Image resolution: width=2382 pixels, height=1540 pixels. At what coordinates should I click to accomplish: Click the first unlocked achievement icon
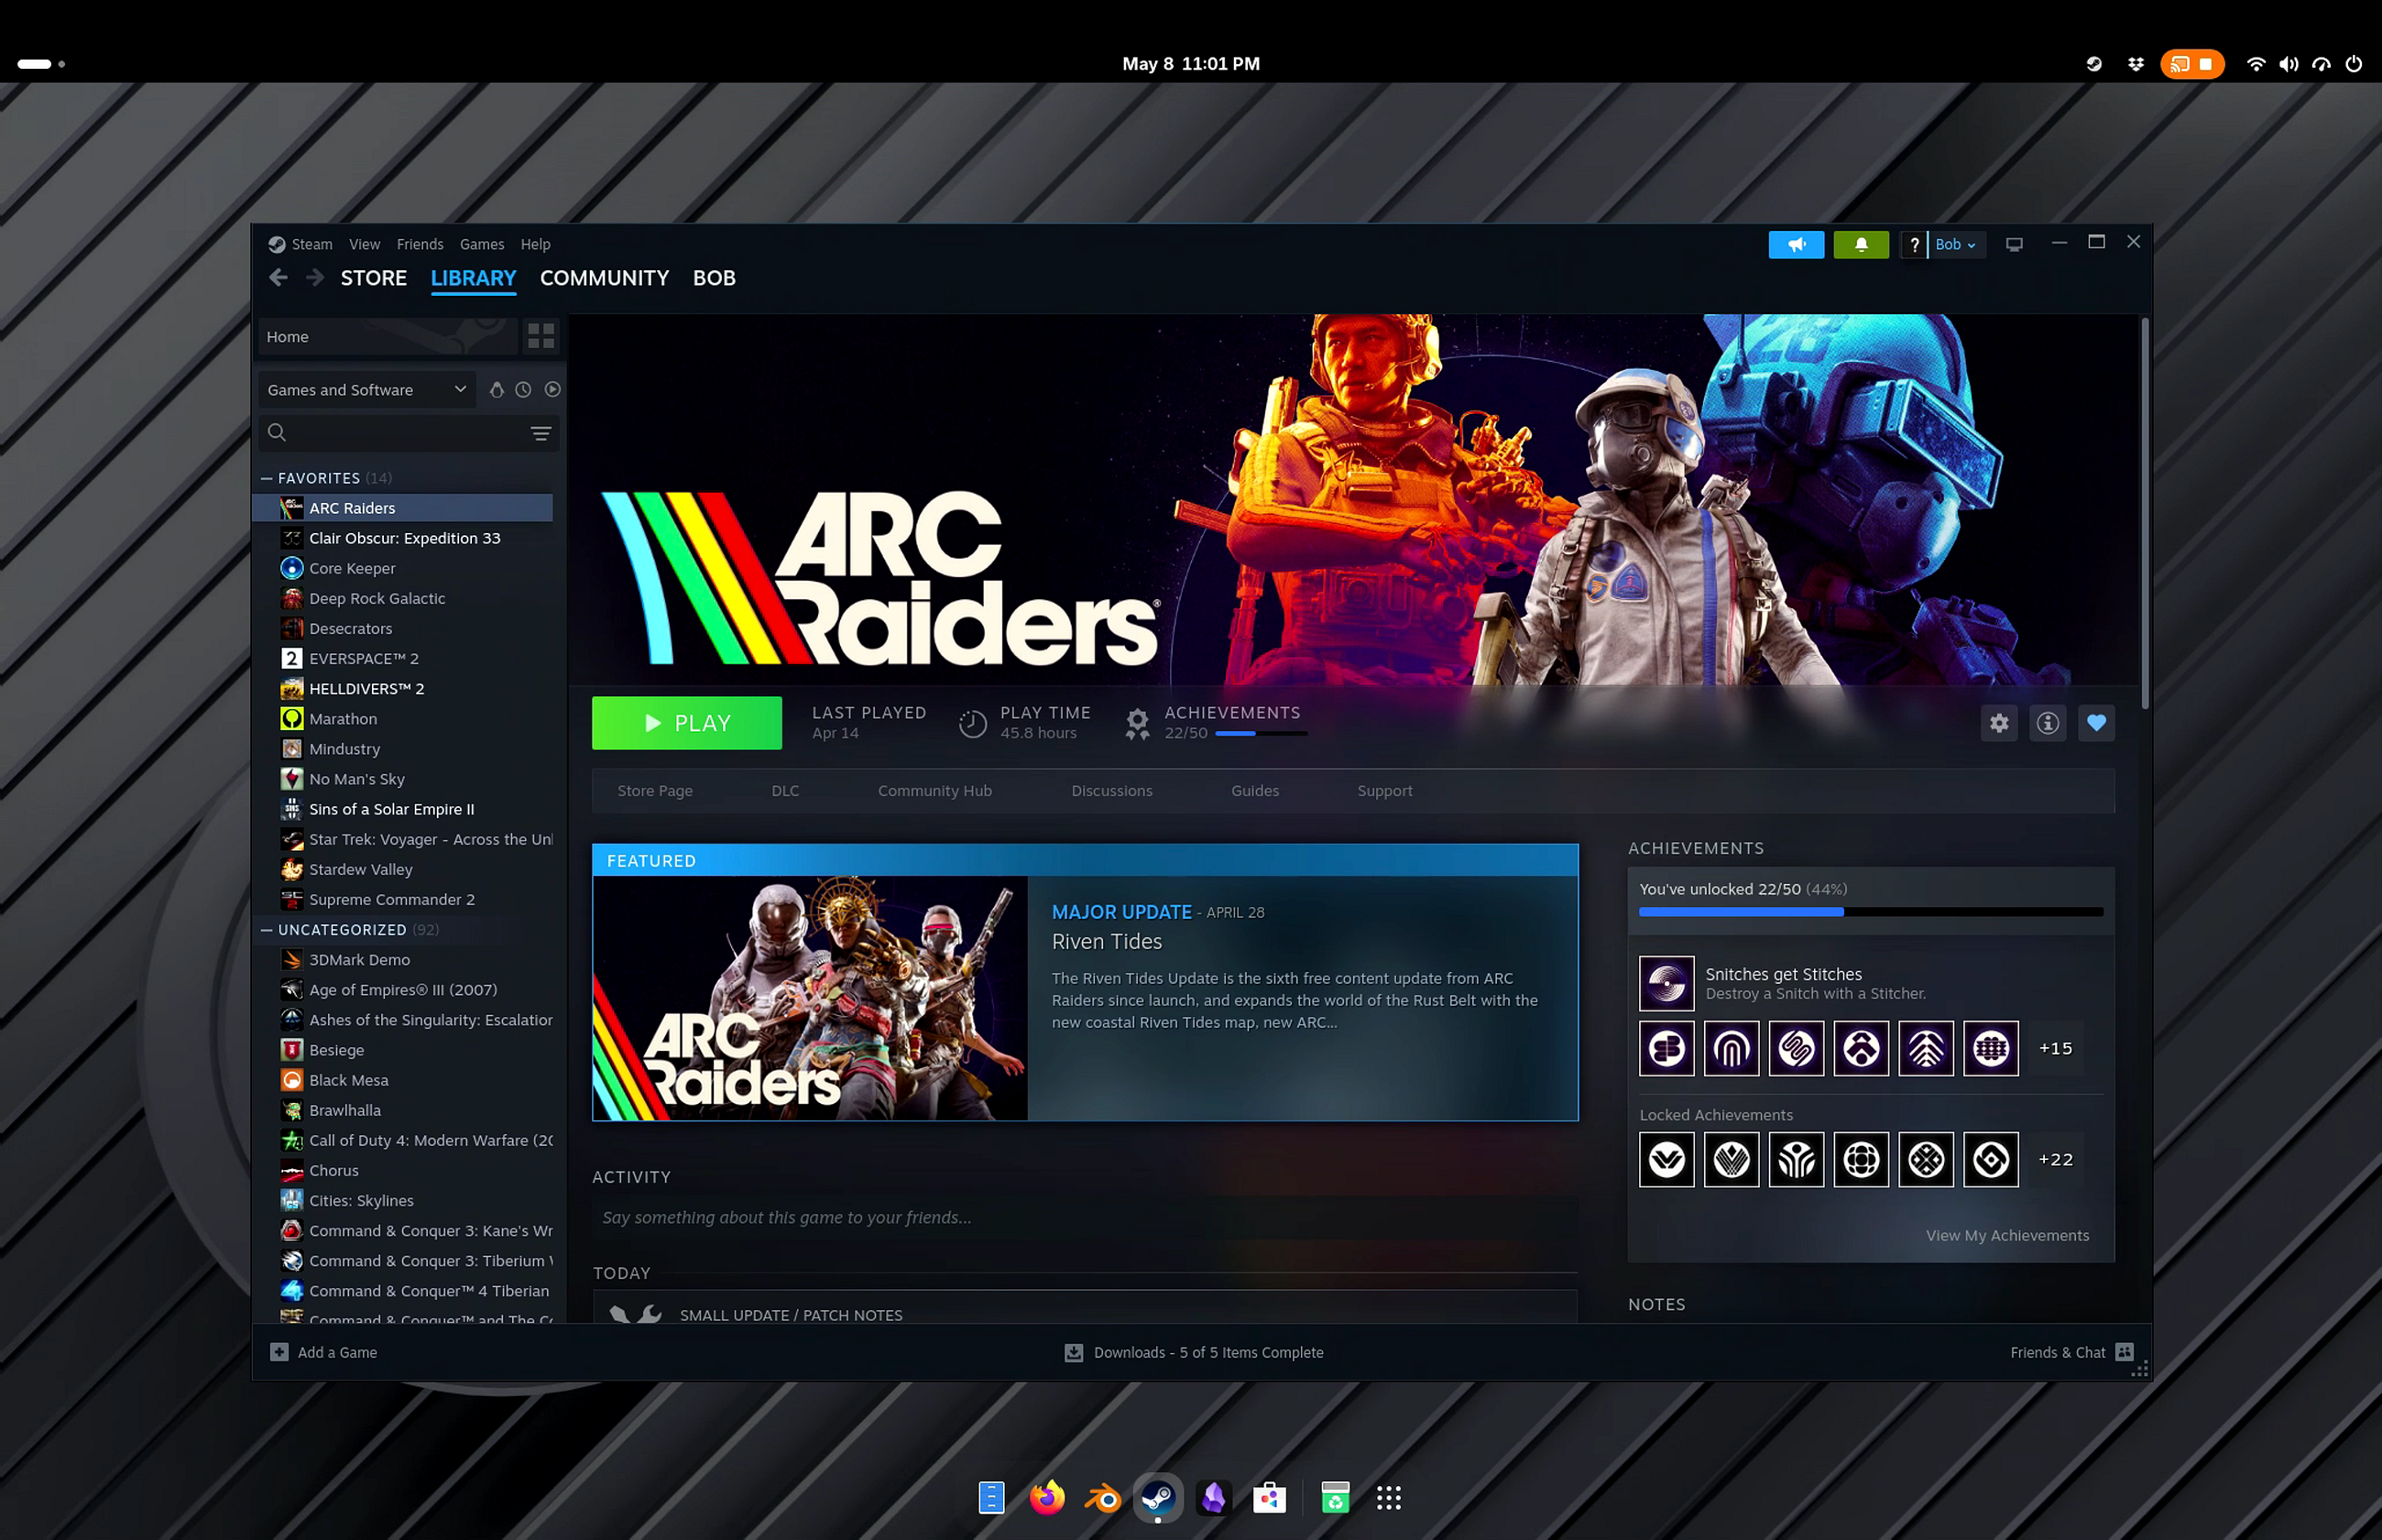pos(1667,1048)
